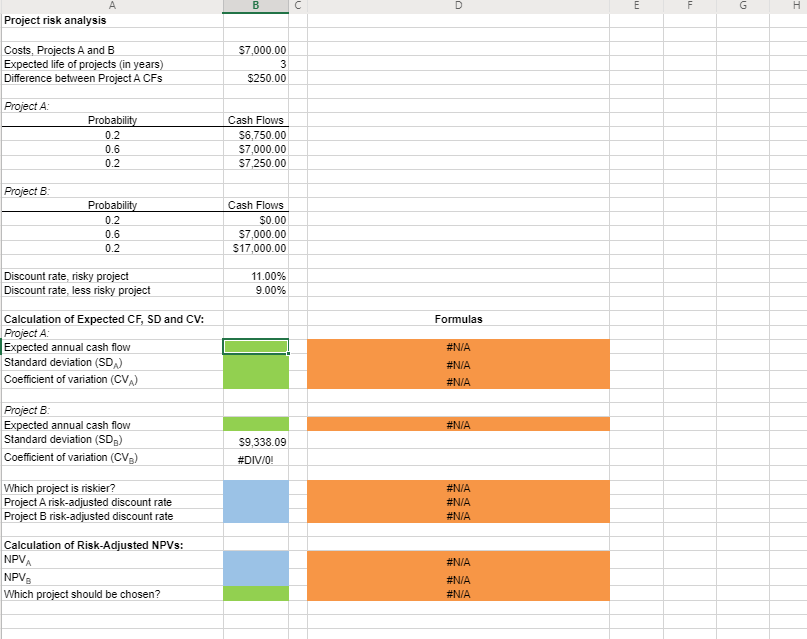The image size is (807, 639).
Task: Select column E header
Action: [637, 6]
